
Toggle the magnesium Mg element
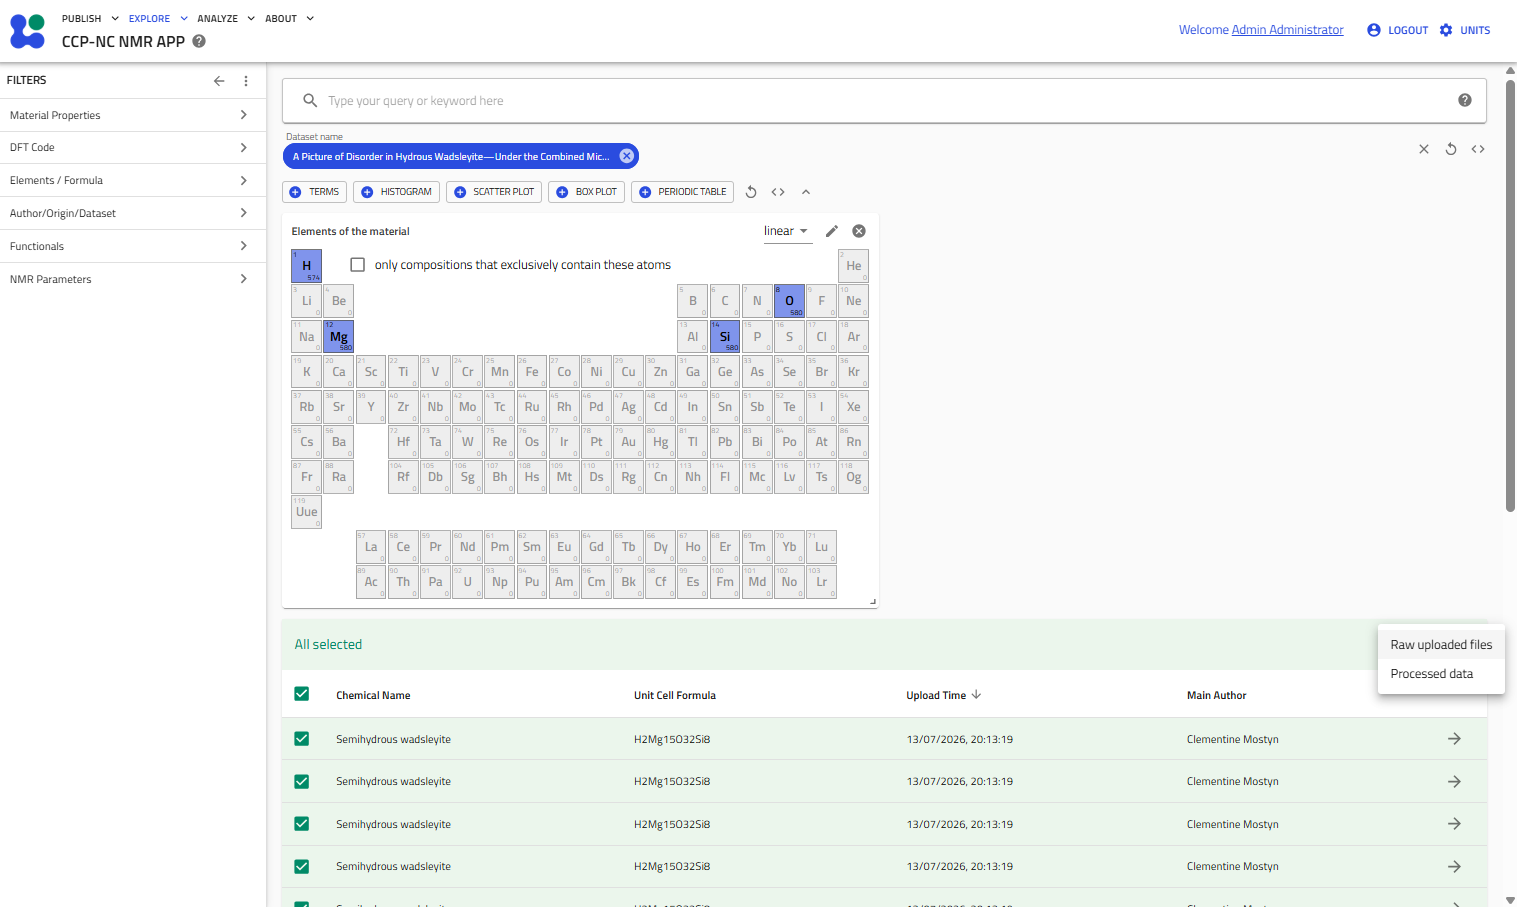(x=339, y=336)
